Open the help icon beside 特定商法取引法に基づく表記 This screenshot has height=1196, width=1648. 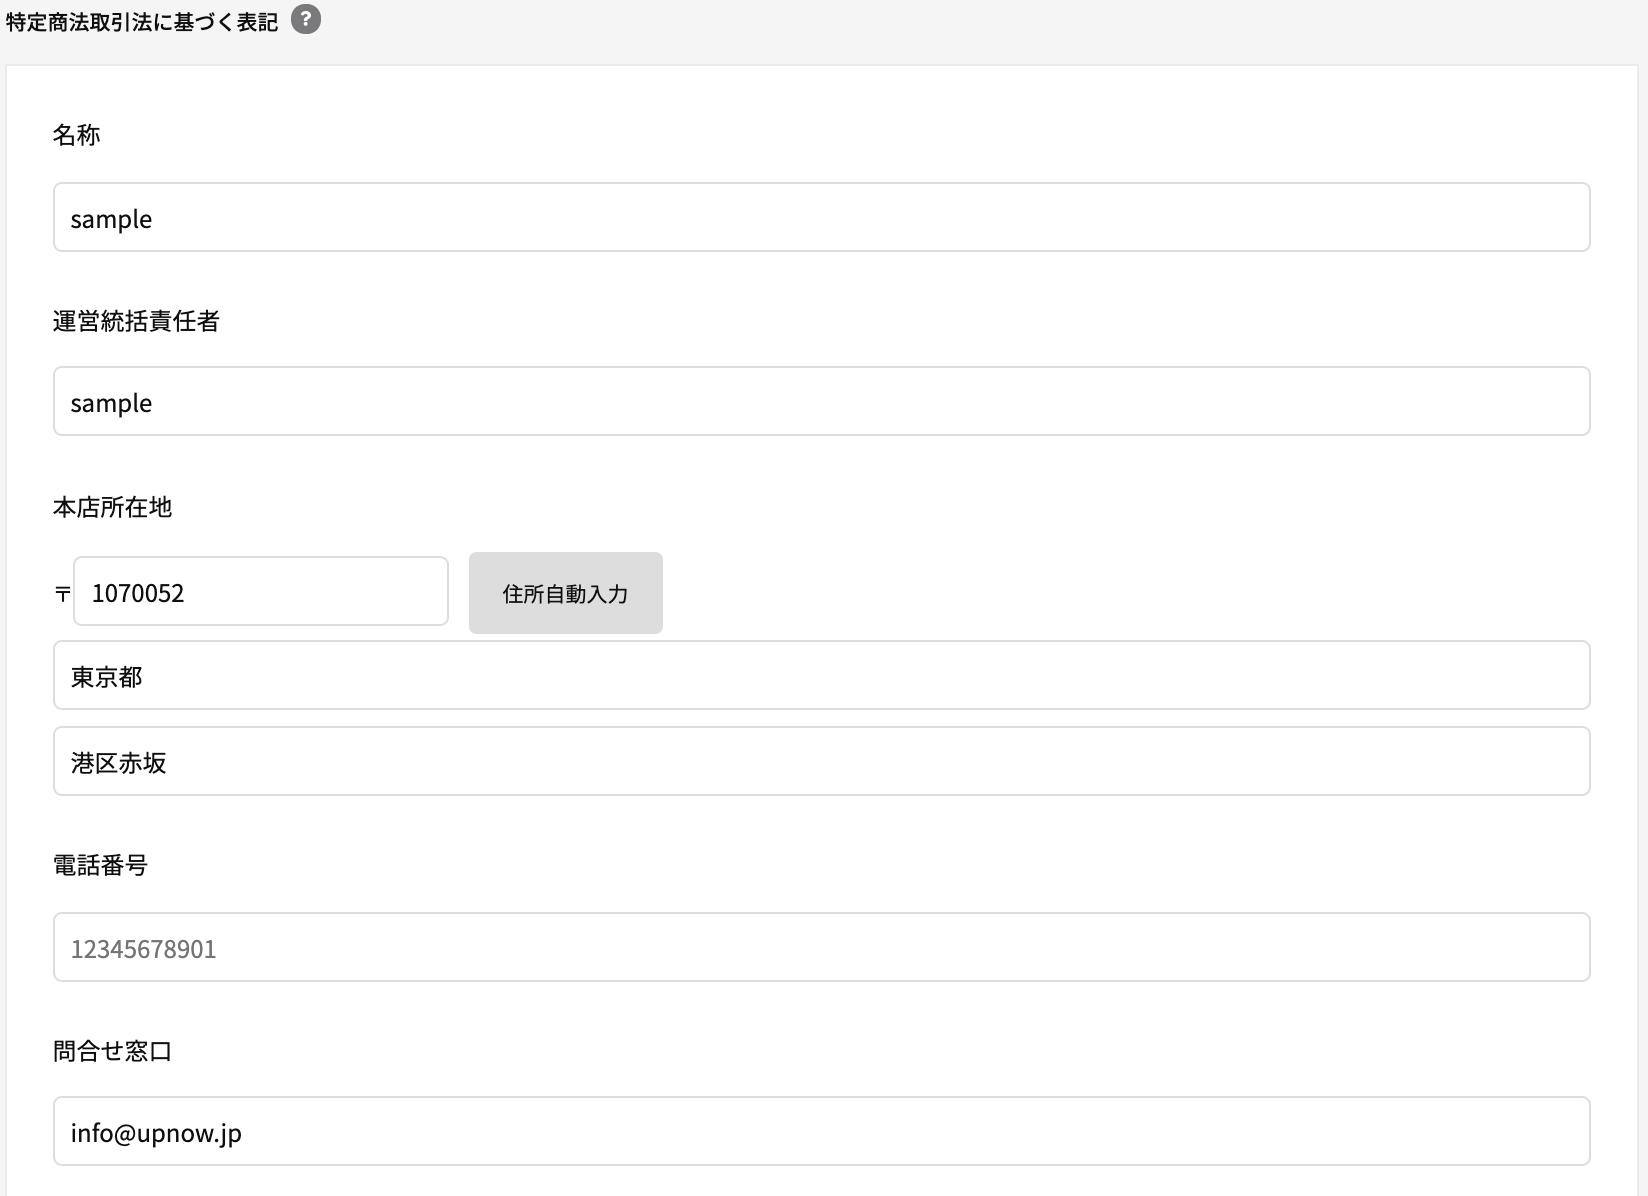click(306, 20)
